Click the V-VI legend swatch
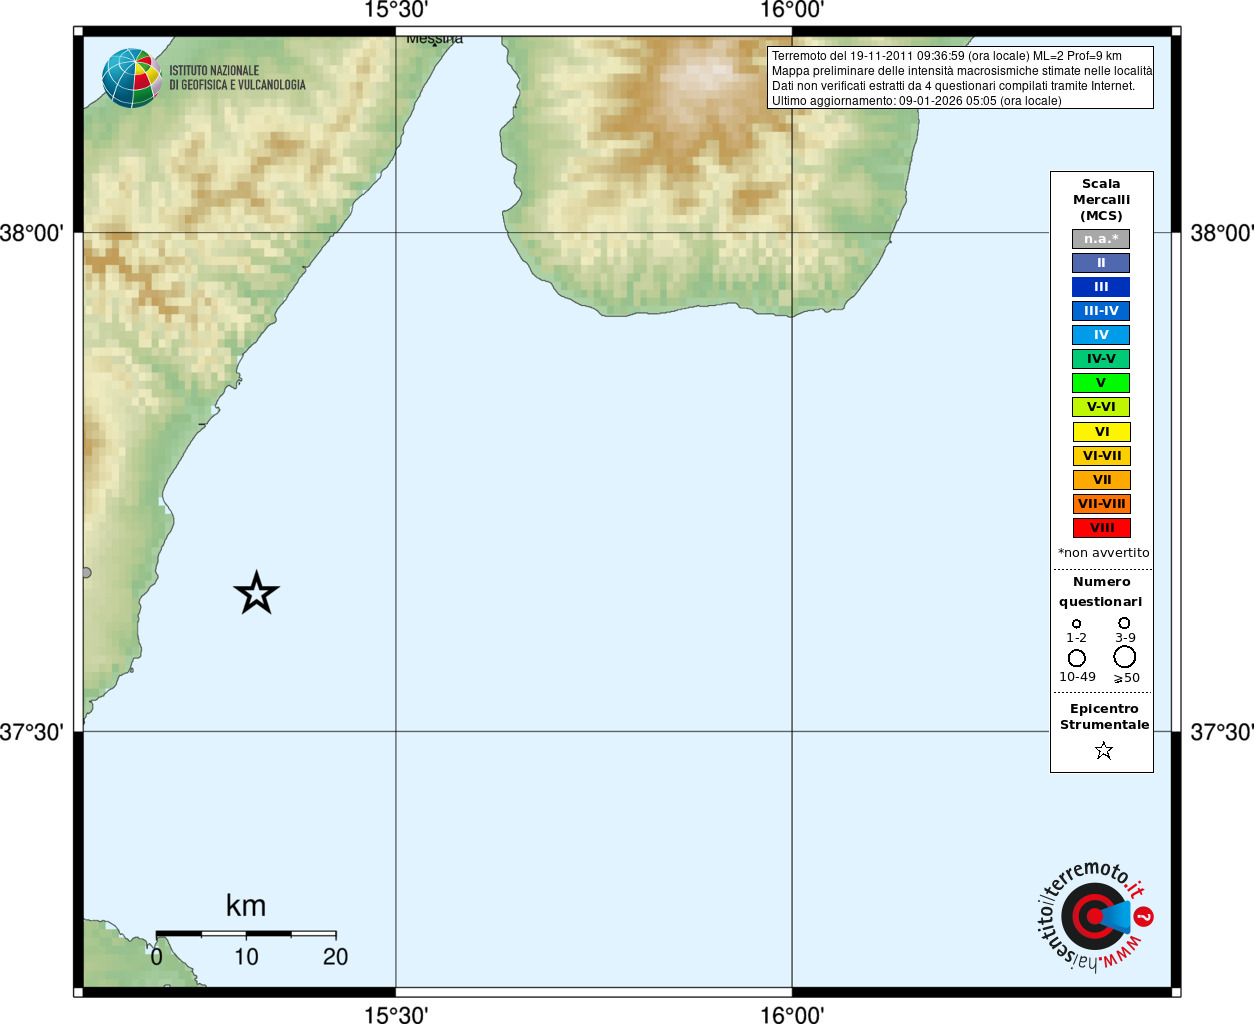1254x1024 pixels. click(1101, 407)
